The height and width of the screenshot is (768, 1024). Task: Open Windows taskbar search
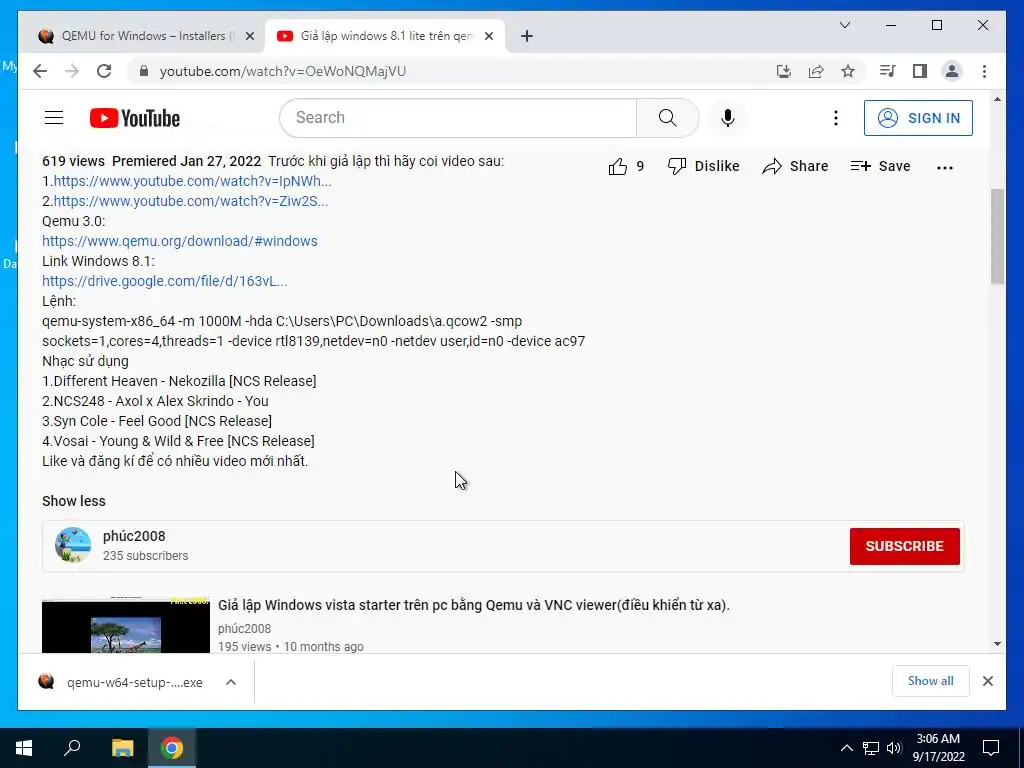coord(72,748)
